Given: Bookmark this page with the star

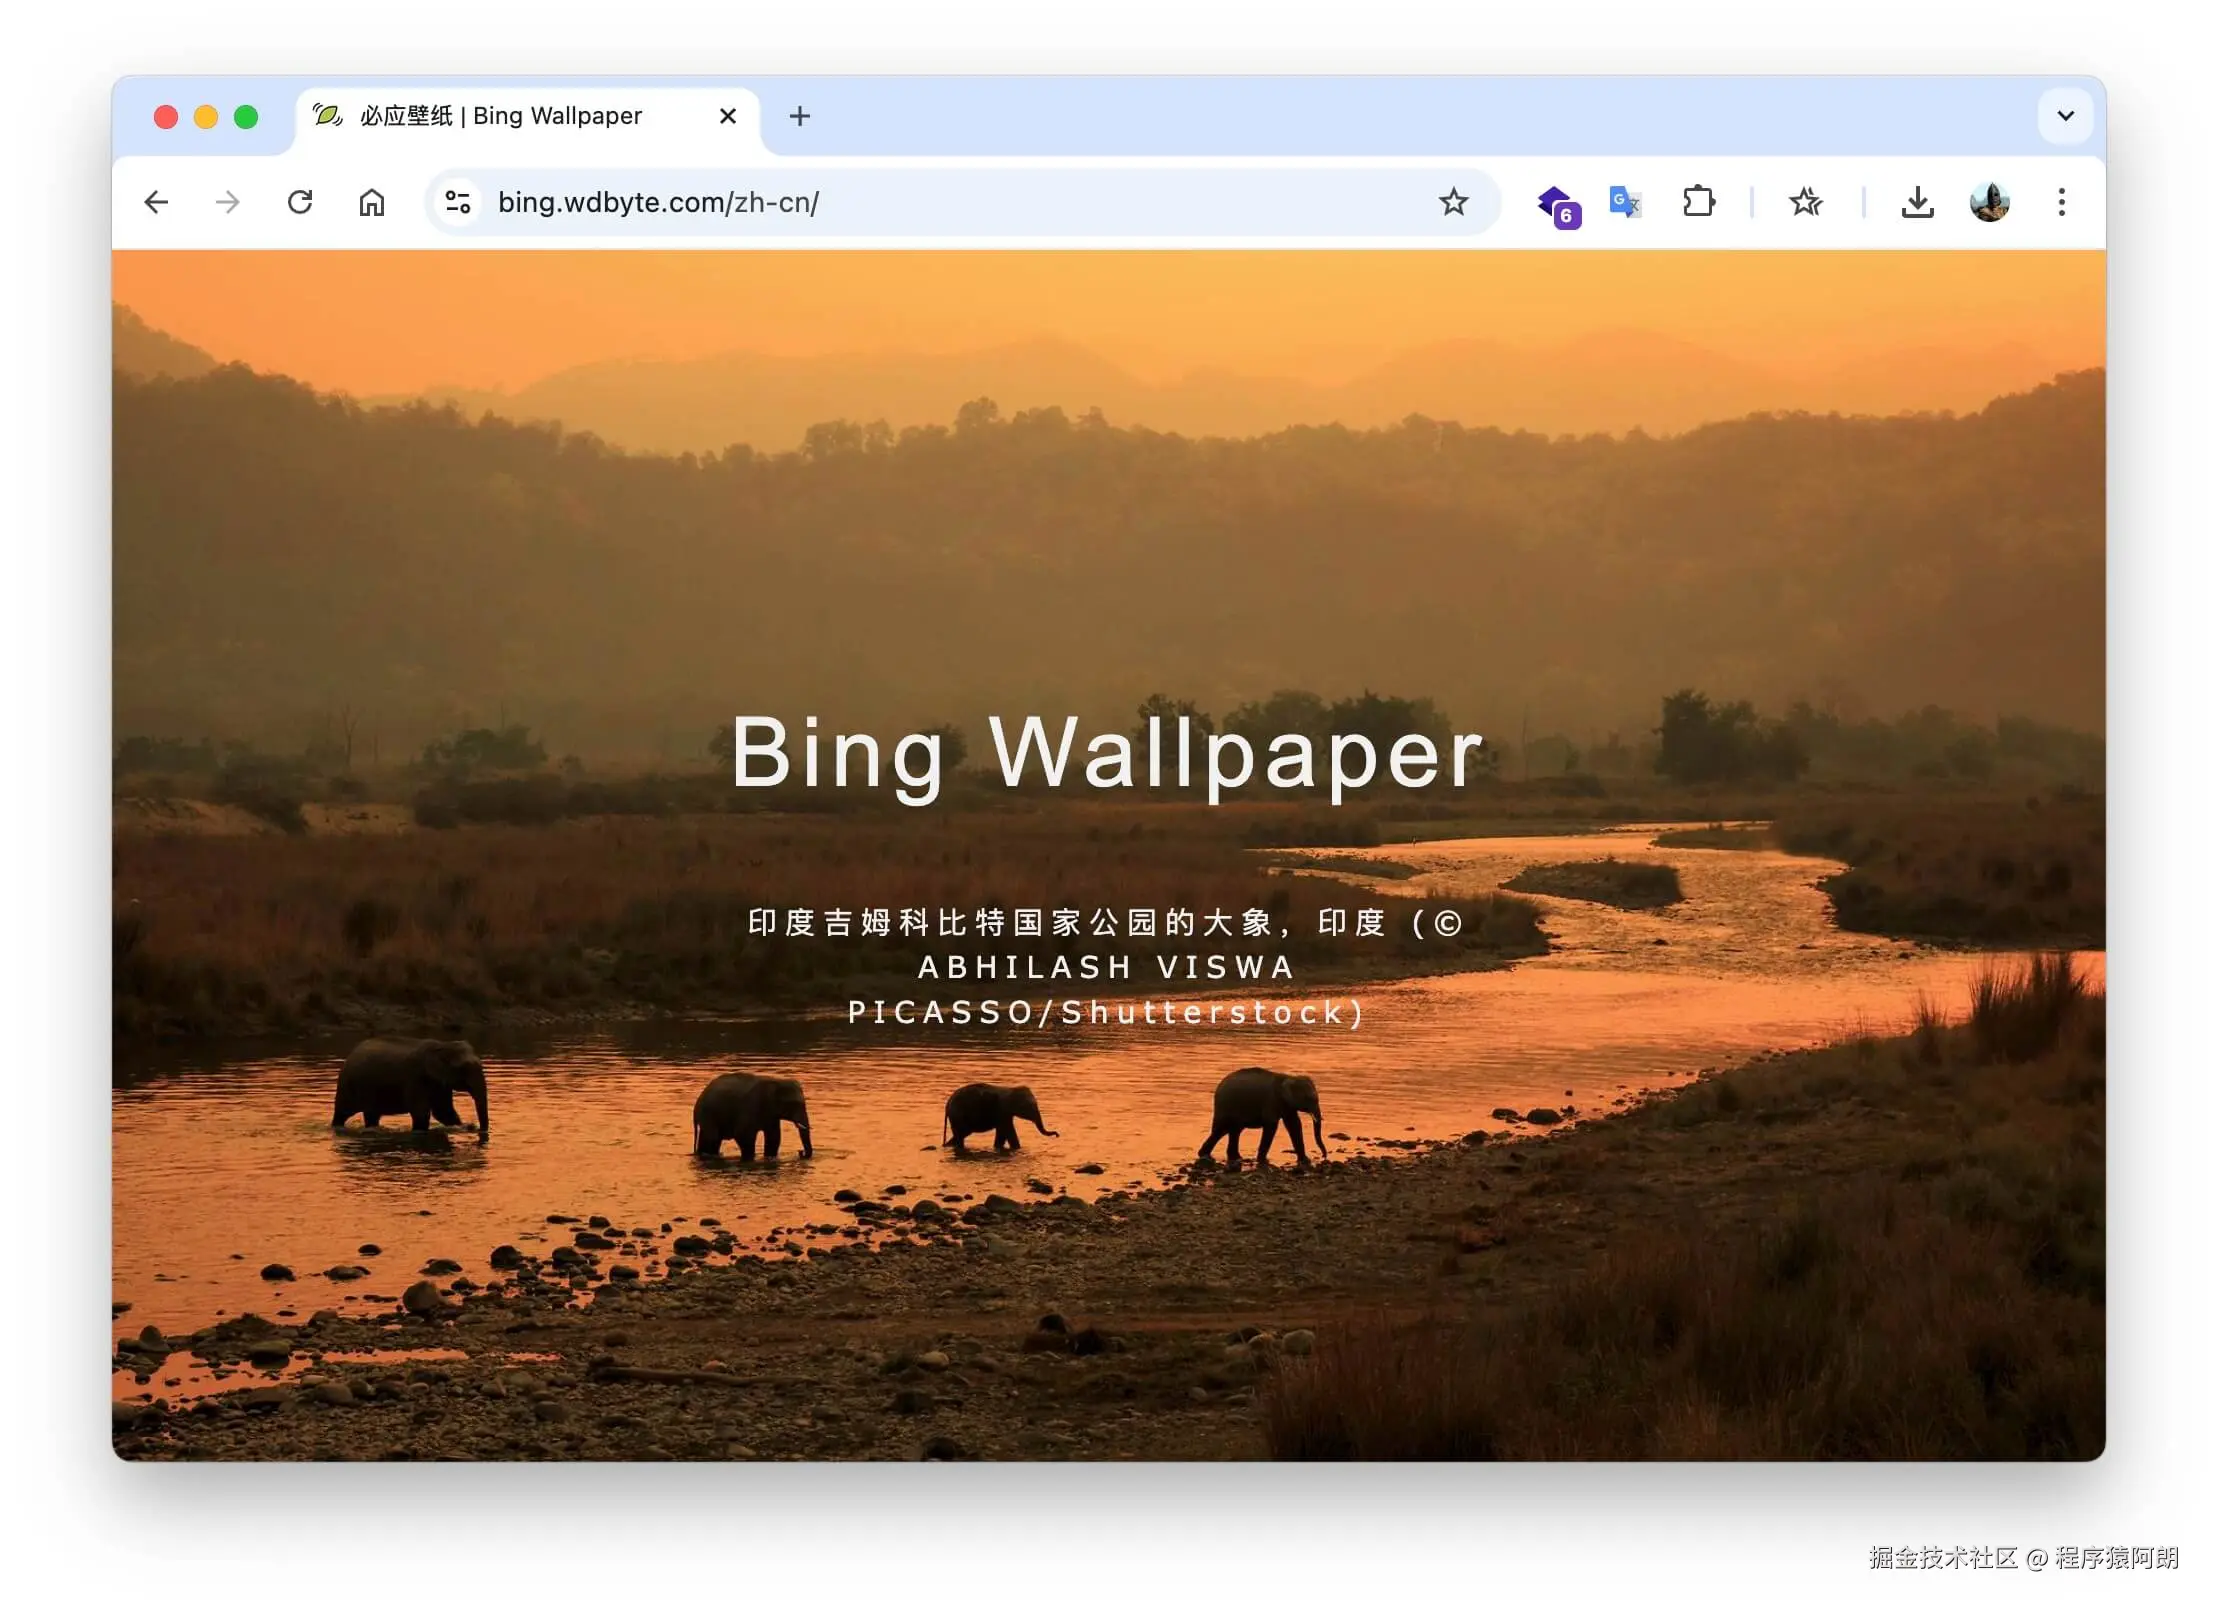Looking at the screenshot, I should tap(1453, 203).
